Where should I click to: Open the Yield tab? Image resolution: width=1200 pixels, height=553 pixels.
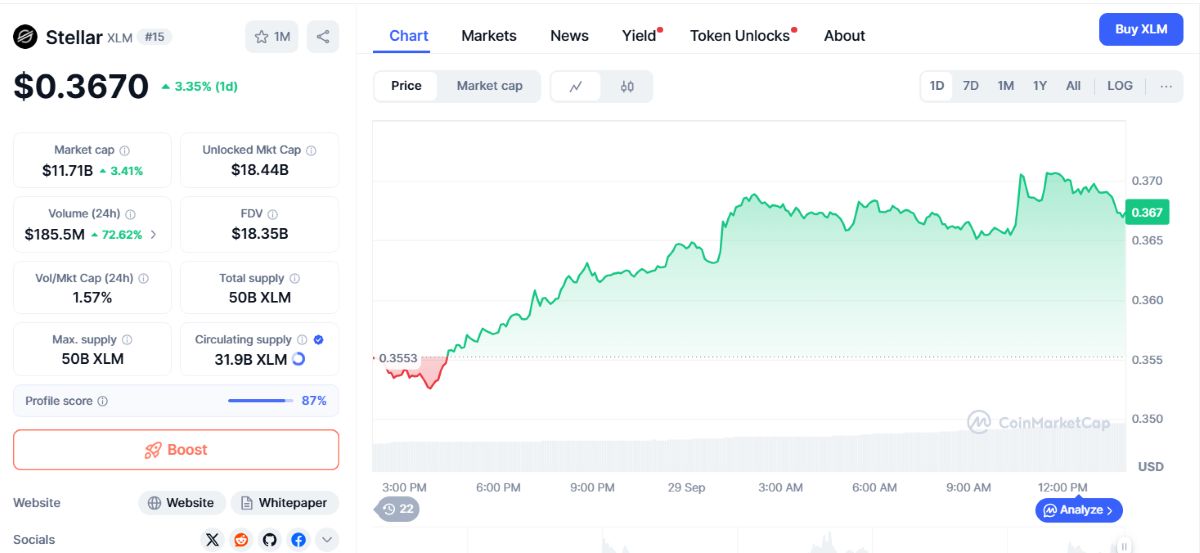640,36
